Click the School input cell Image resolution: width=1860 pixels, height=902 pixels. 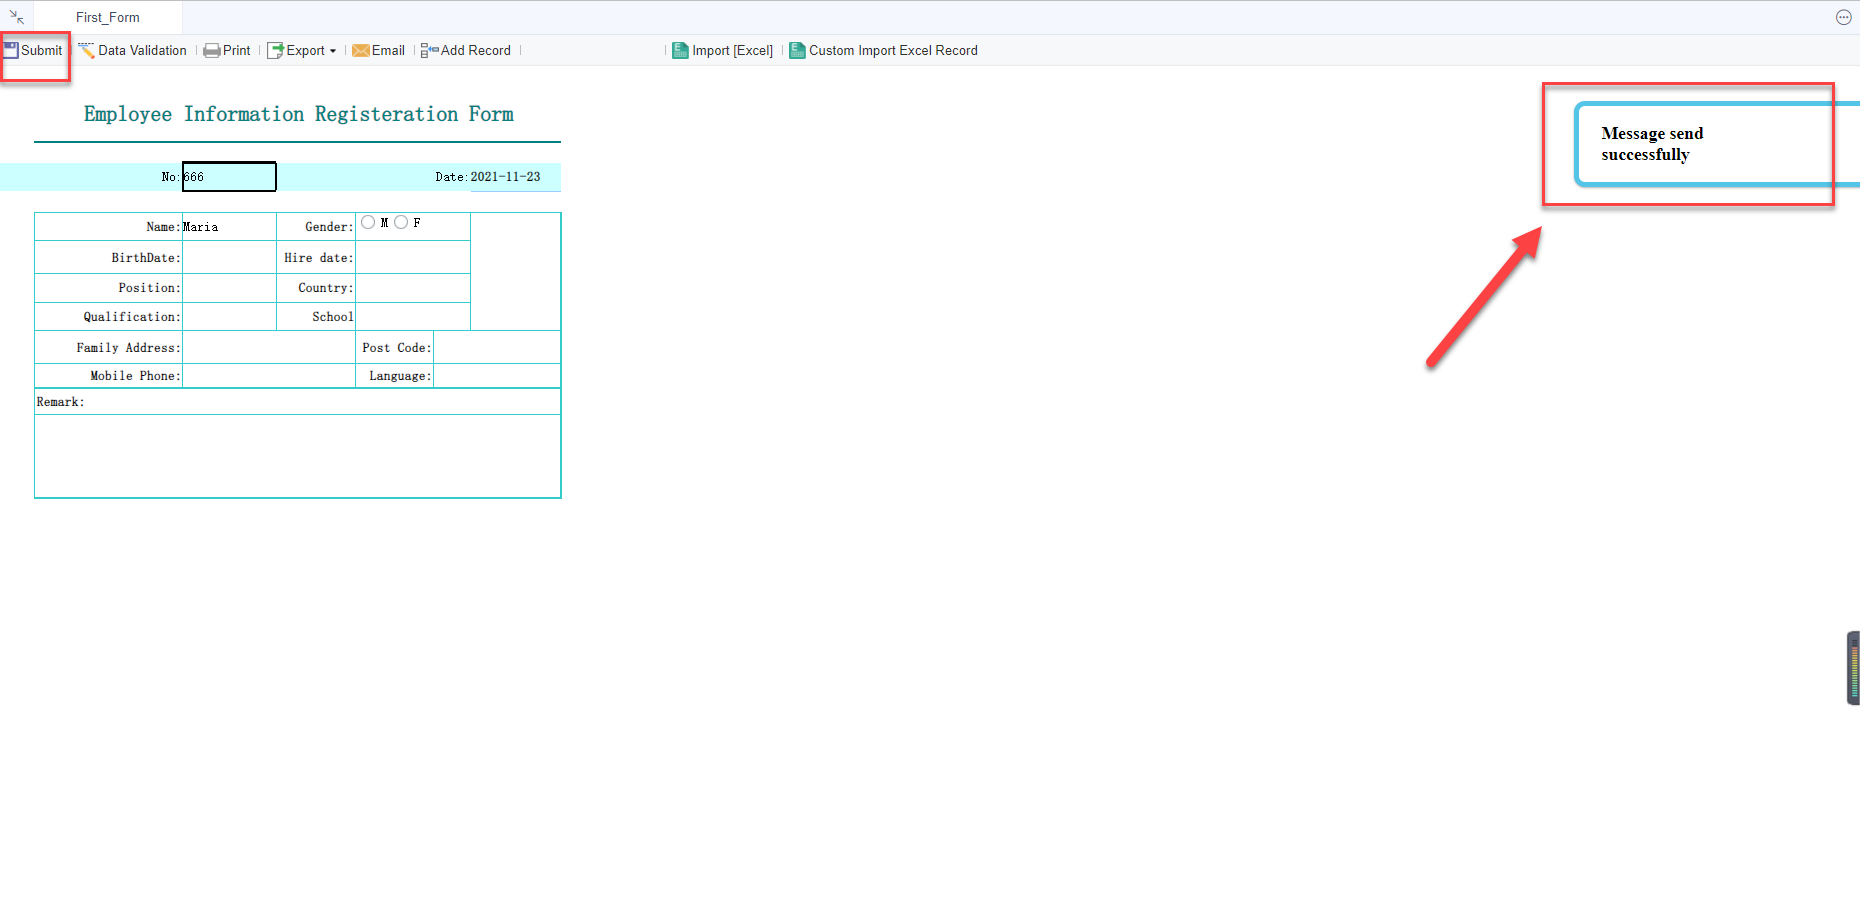tap(413, 317)
